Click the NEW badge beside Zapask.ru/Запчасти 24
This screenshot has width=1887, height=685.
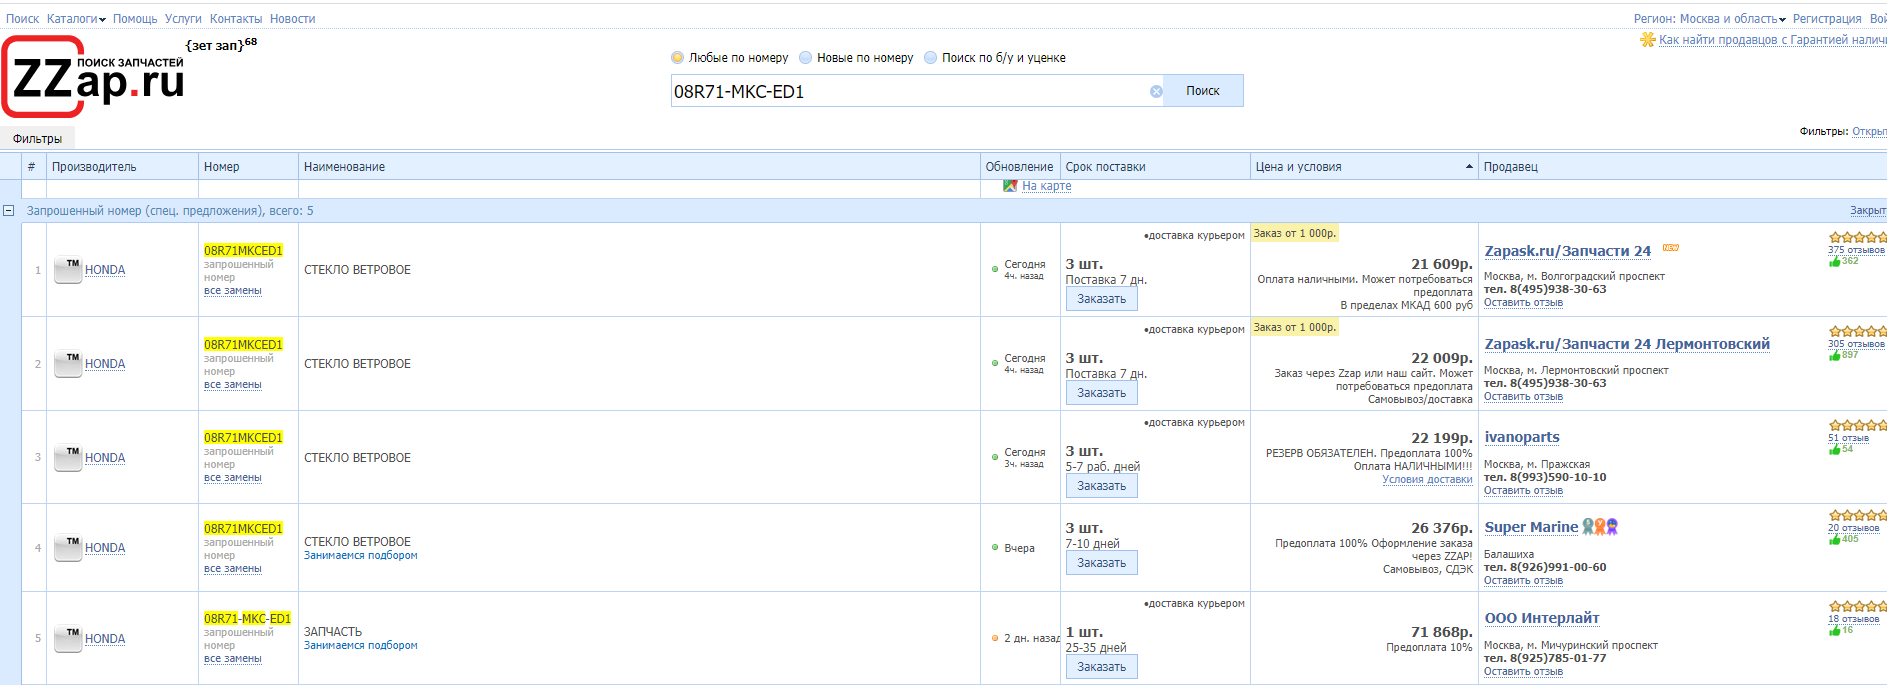[x=1671, y=247]
